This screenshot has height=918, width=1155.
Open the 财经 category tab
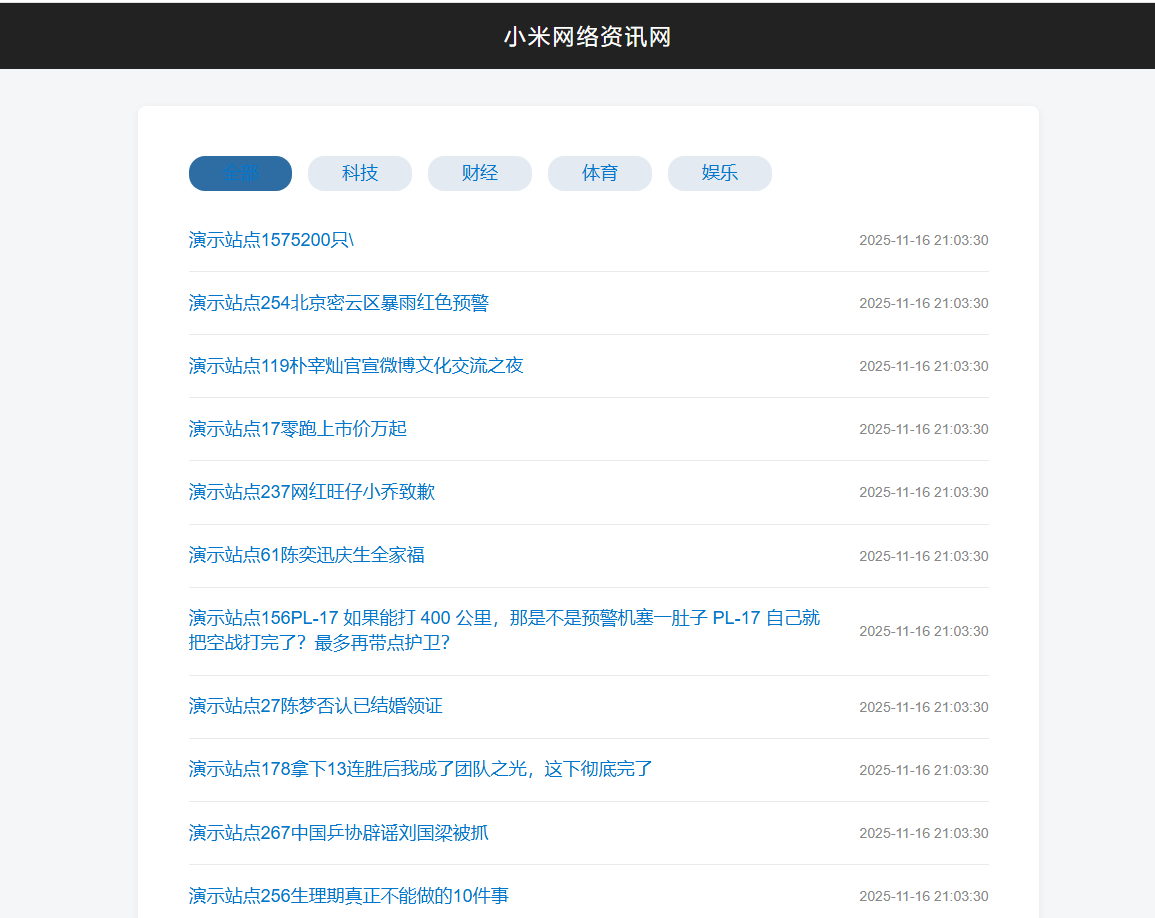coord(480,173)
